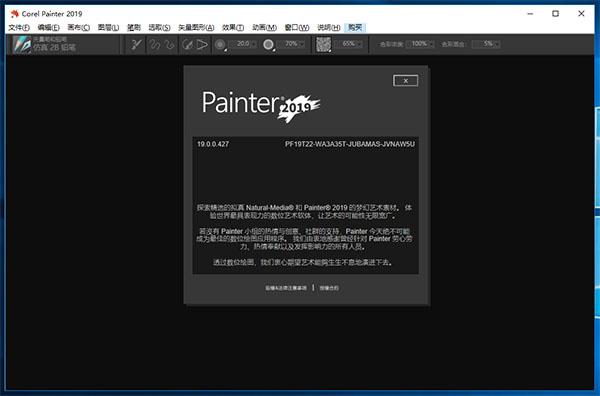Open the shorter link right of the dialog divider
Image resolution: width=600 pixels, height=396 pixels.
329,288
